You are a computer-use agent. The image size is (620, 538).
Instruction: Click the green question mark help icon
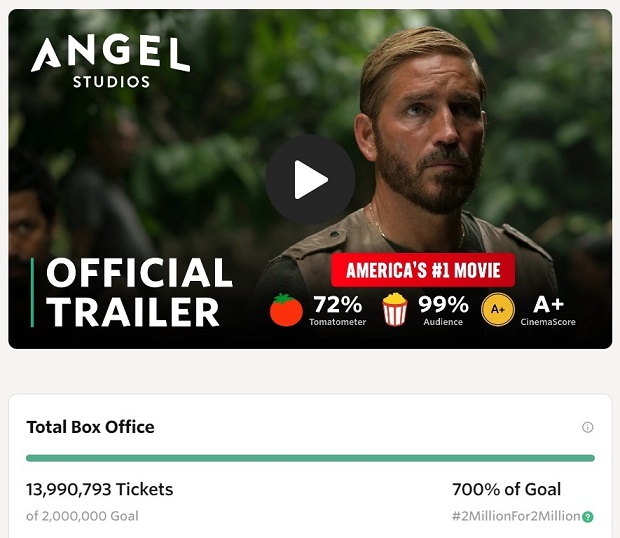[588, 517]
